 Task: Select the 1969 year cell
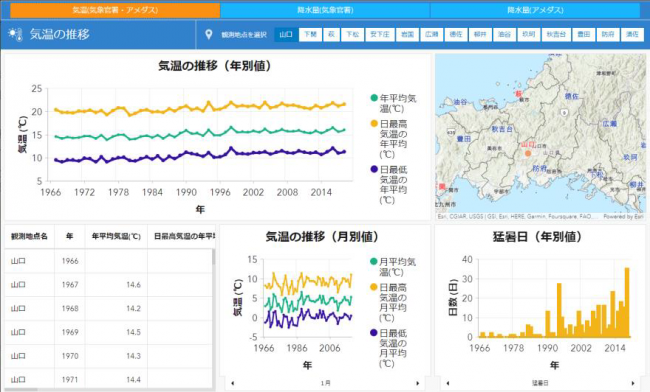[70, 332]
